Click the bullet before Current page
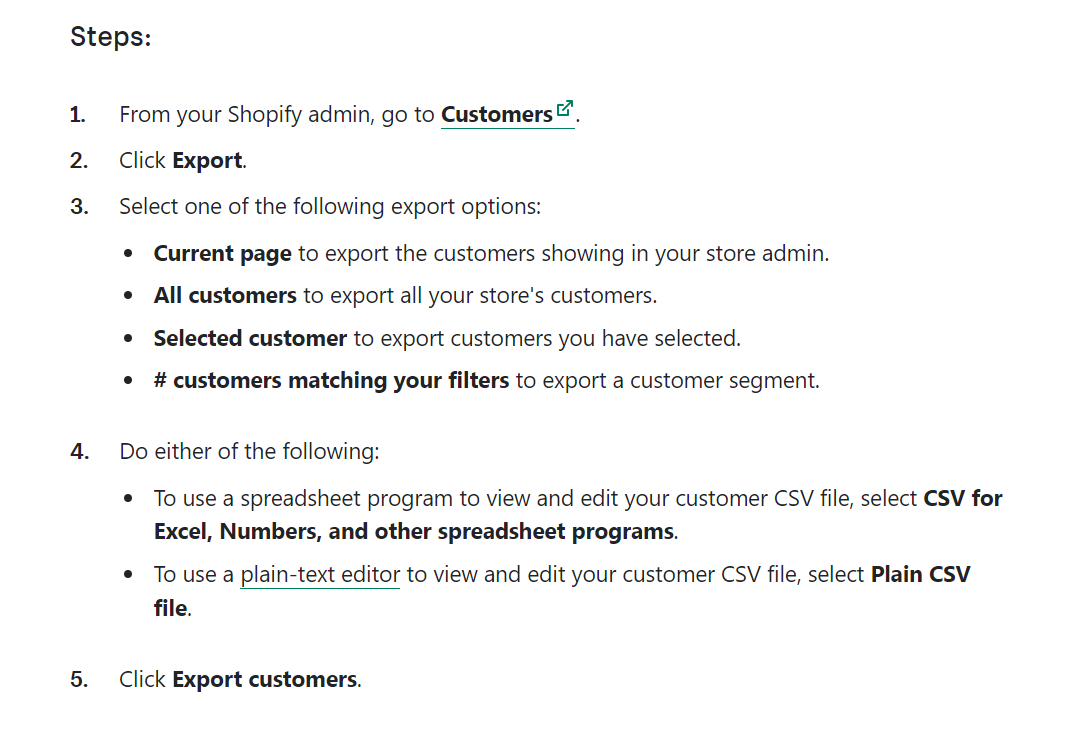The image size is (1079, 754). point(129,255)
